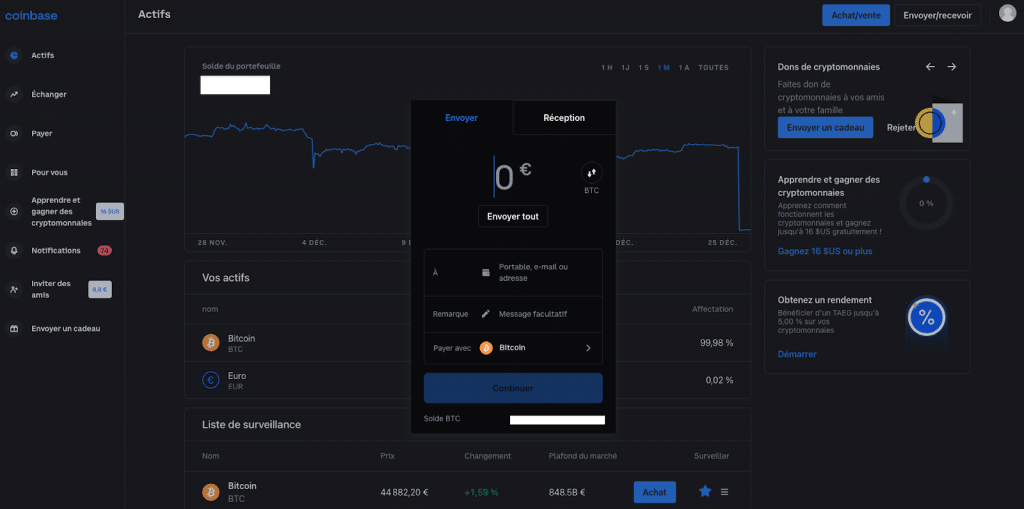Click the 0 € amount input

click(513, 178)
